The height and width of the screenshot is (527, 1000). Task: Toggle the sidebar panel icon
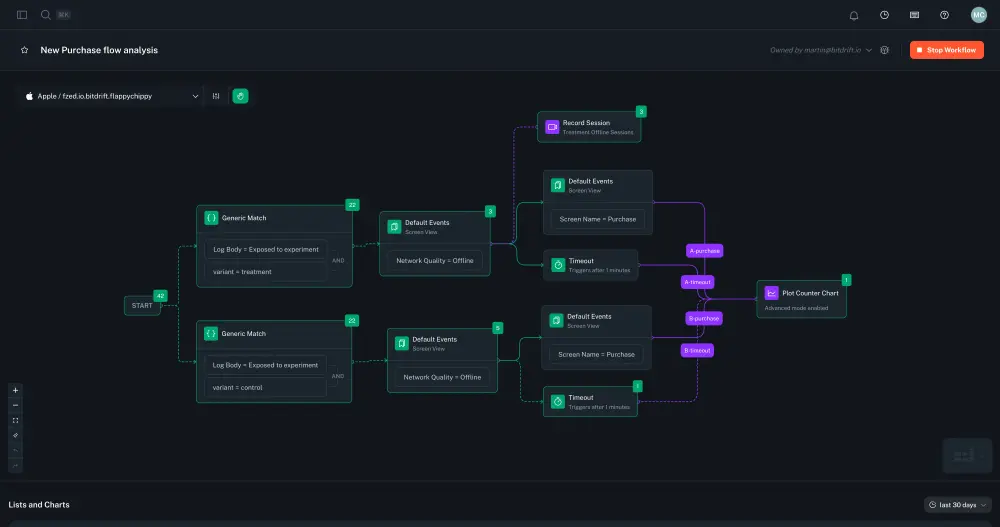click(22, 15)
